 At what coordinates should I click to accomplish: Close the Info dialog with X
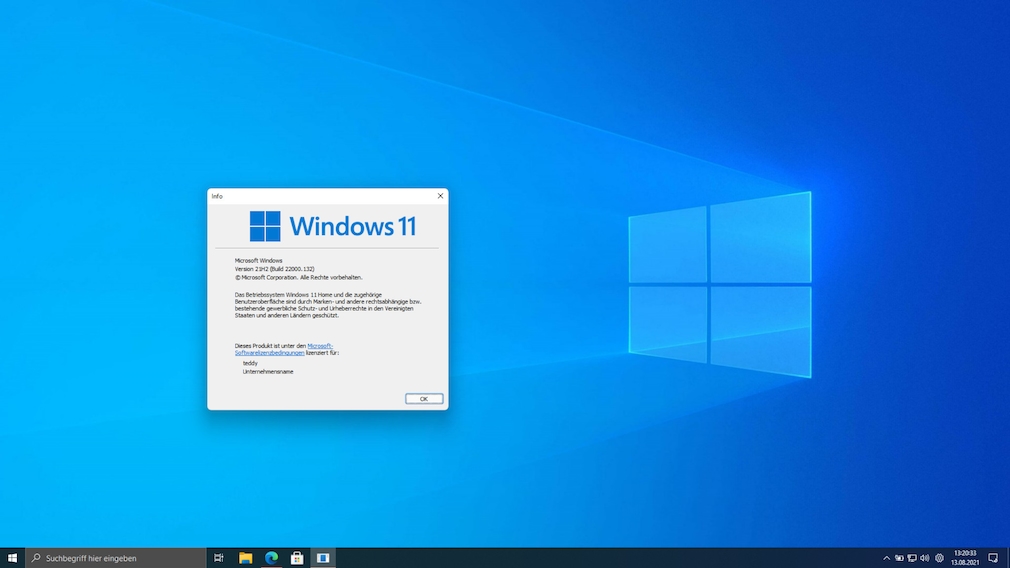coord(440,196)
